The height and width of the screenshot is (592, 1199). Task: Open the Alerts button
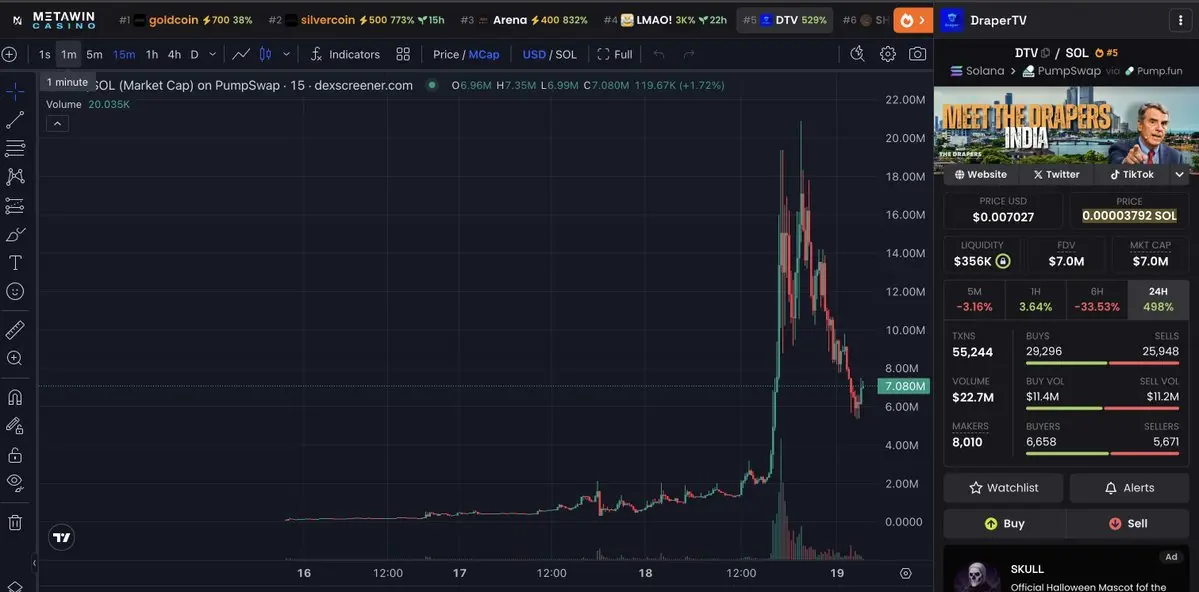point(1129,487)
